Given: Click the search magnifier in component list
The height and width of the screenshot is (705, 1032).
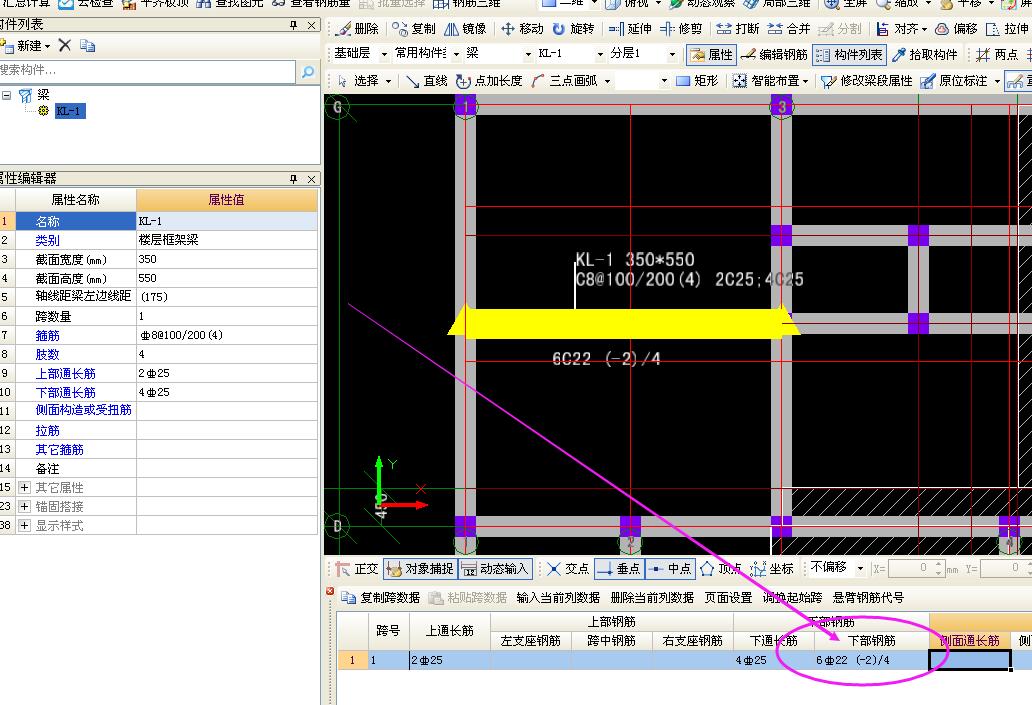Looking at the screenshot, I should pos(307,72).
